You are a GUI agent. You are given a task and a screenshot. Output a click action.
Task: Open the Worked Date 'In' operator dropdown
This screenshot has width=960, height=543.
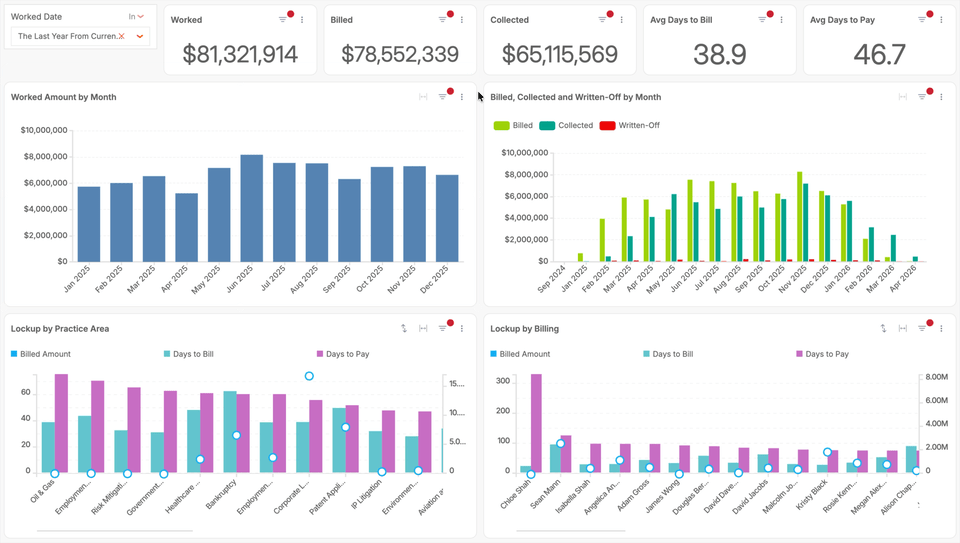(x=136, y=17)
